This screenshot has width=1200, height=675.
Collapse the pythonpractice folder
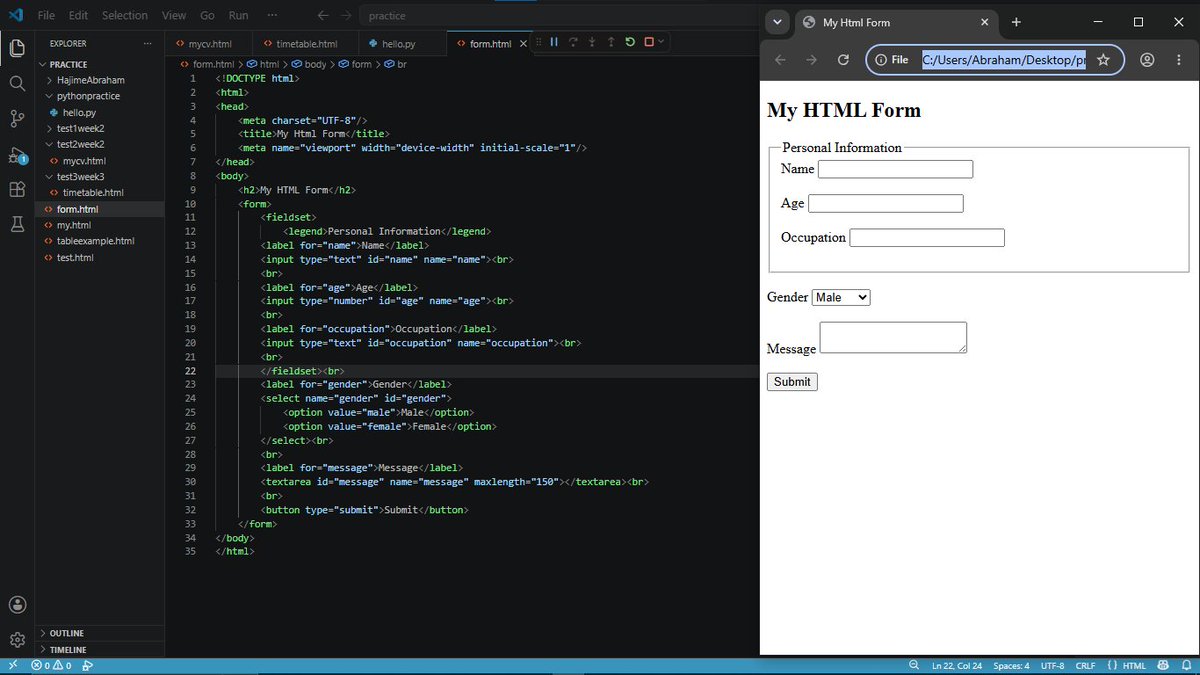(x=99, y=96)
